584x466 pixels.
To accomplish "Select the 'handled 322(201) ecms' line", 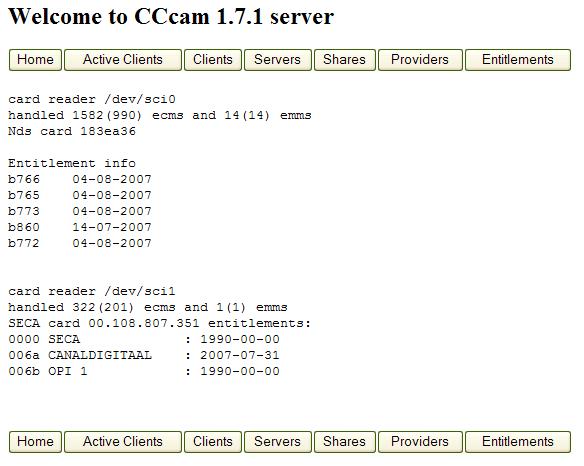I will click(148, 307).
